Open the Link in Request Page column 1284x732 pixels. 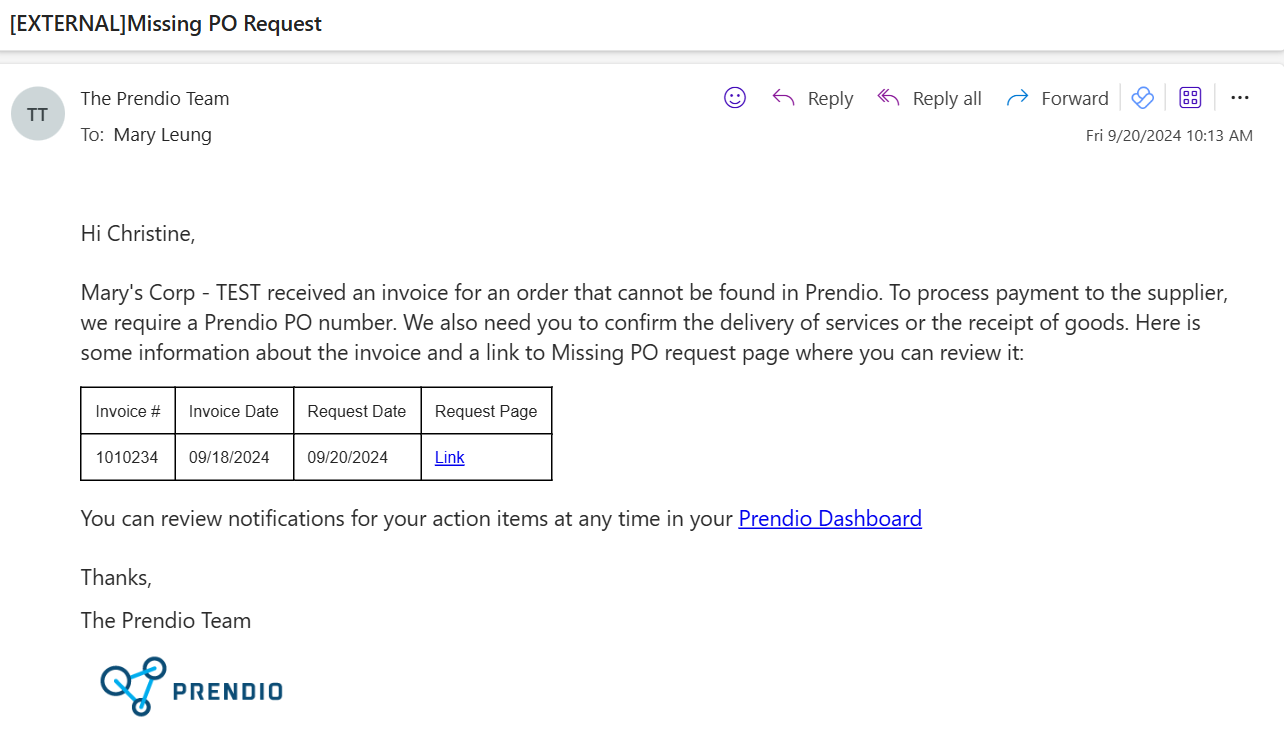coord(449,457)
